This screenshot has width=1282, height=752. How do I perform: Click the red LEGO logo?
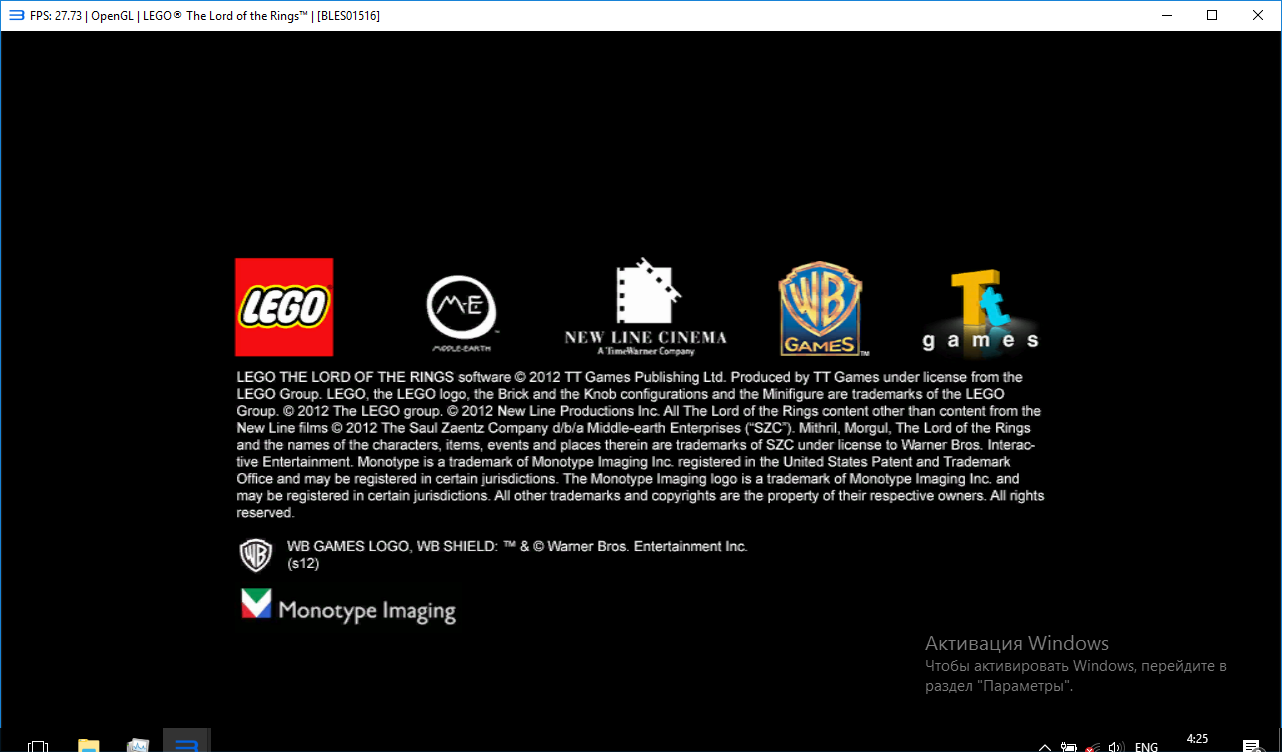[284, 307]
